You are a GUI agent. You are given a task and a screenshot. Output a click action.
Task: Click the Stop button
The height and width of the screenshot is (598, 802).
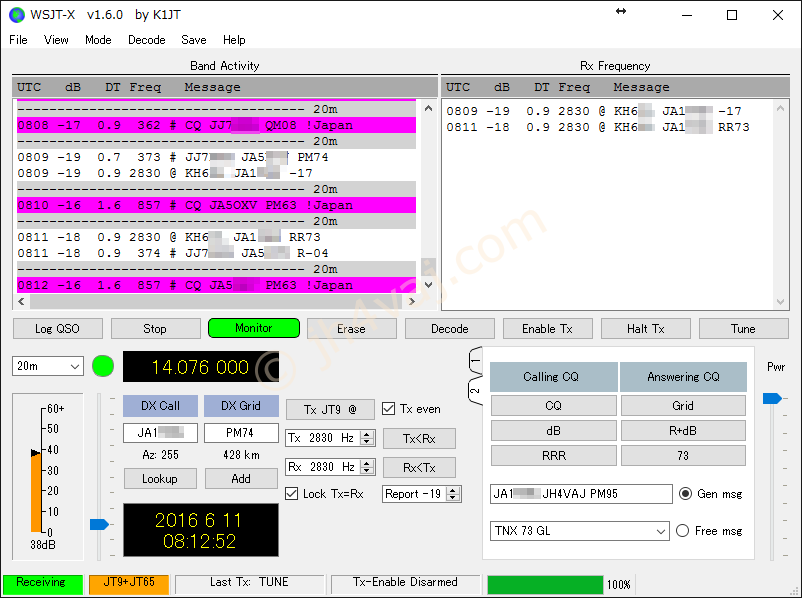pyautogui.click(x=155, y=329)
